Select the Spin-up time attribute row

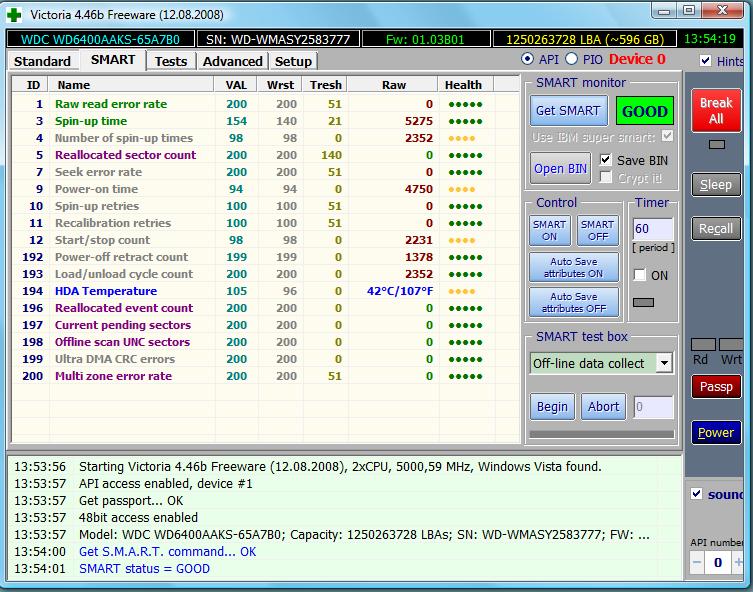pos(266,121)
